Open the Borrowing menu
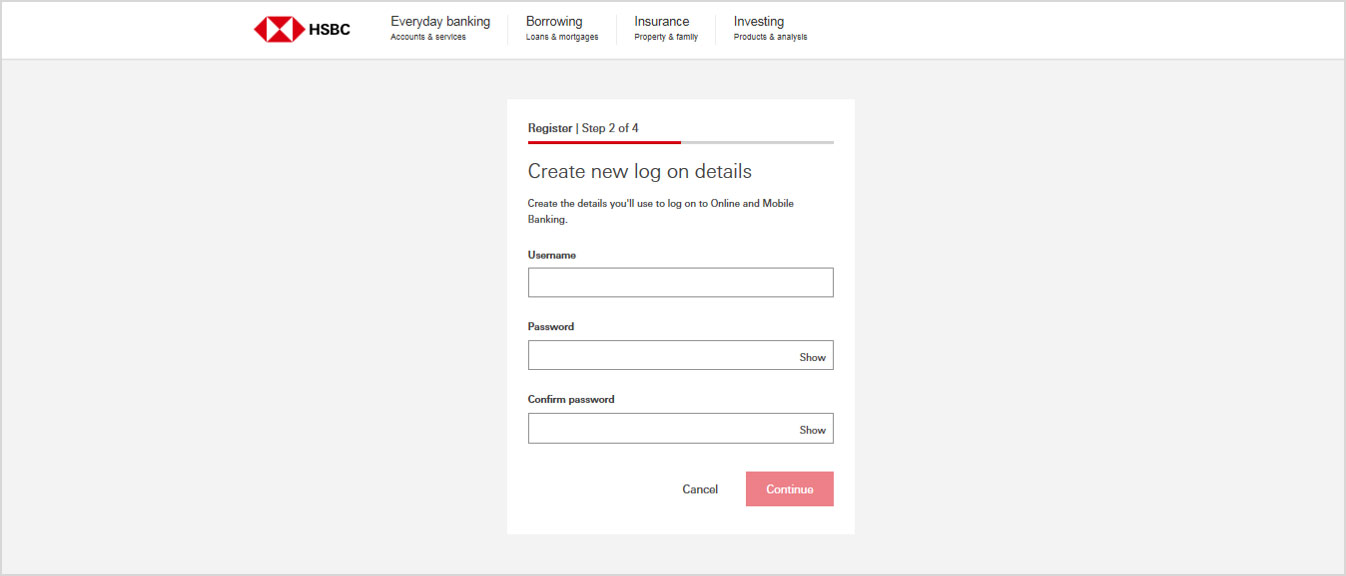 coord(554,21)
